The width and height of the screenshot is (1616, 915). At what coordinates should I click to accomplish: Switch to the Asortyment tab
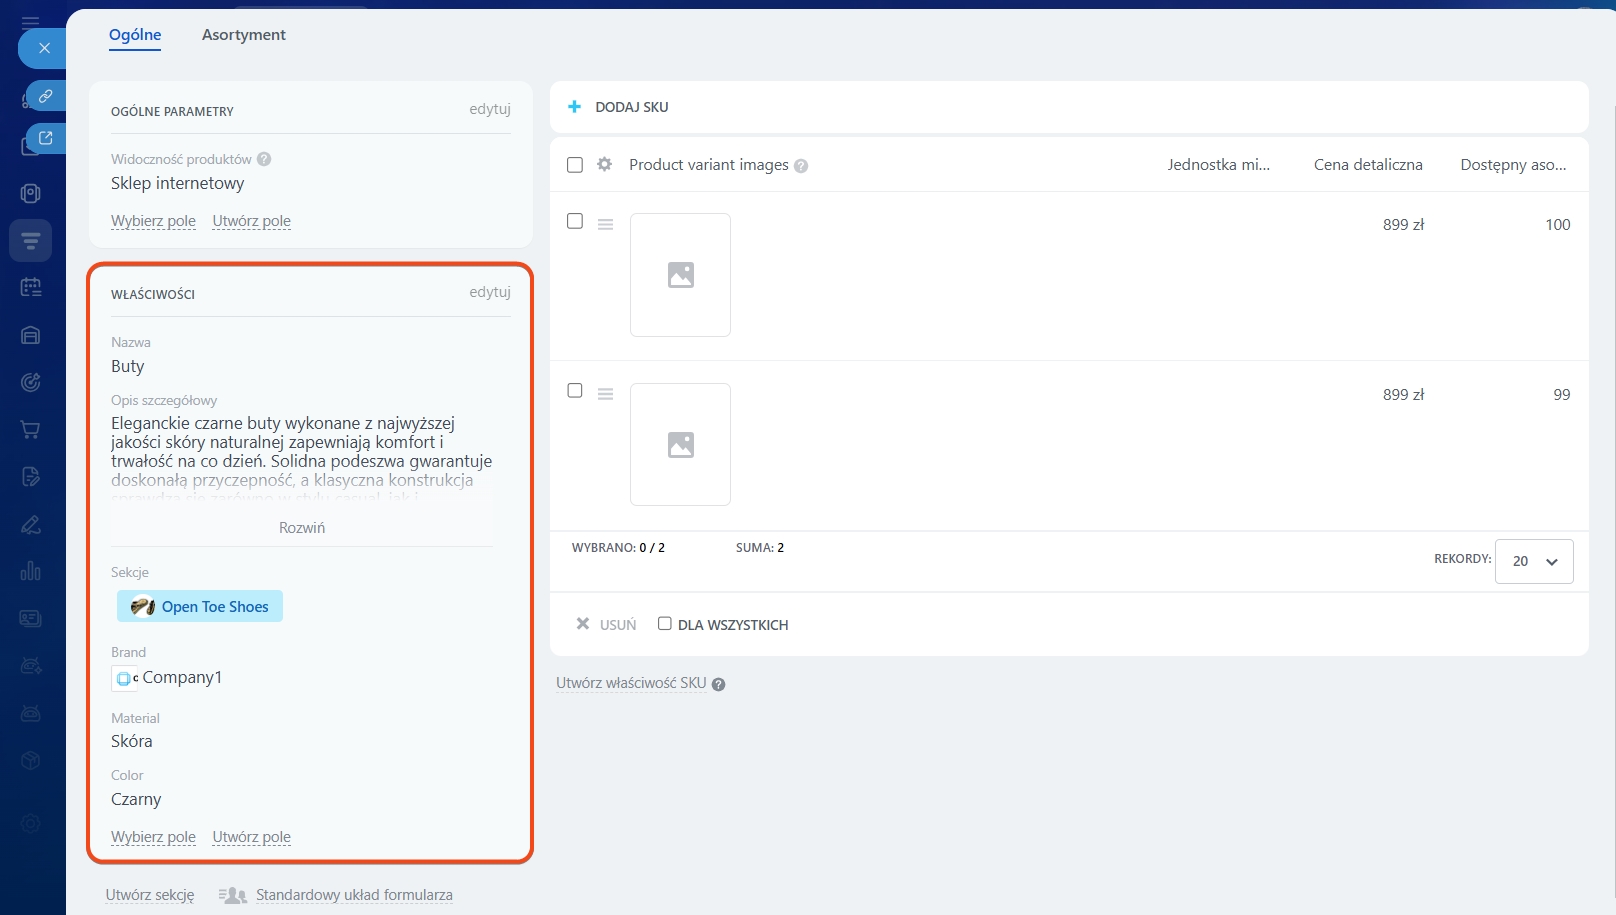pyautogui.click(x=243, y=35)
